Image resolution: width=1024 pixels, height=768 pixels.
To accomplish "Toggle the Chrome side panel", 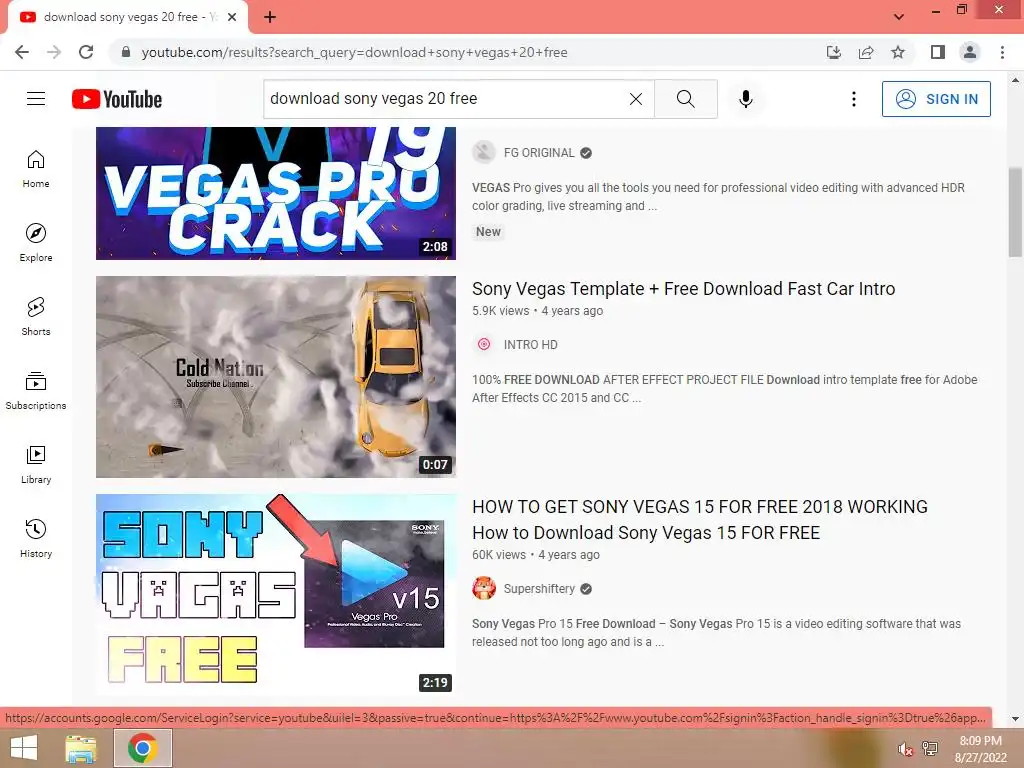I will (938, 52).
